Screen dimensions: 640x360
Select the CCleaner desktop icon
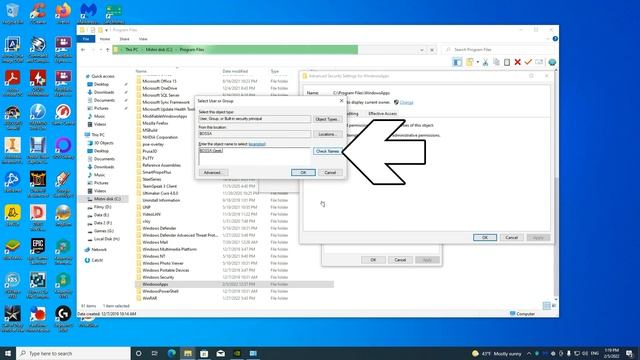[x=38, y=13]
